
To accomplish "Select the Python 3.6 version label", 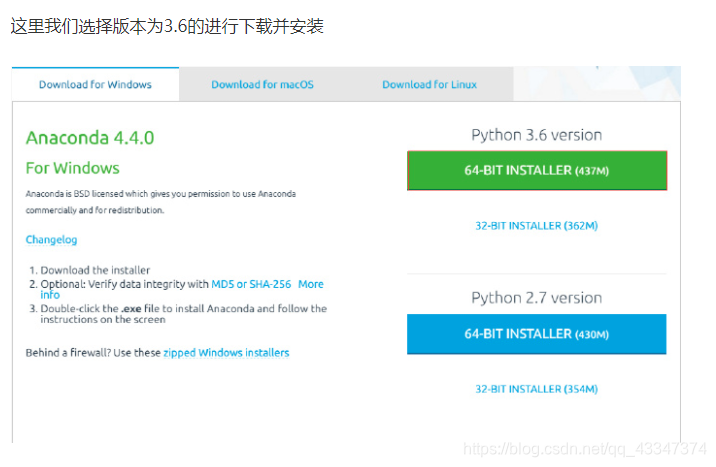I will coord(537,135).
